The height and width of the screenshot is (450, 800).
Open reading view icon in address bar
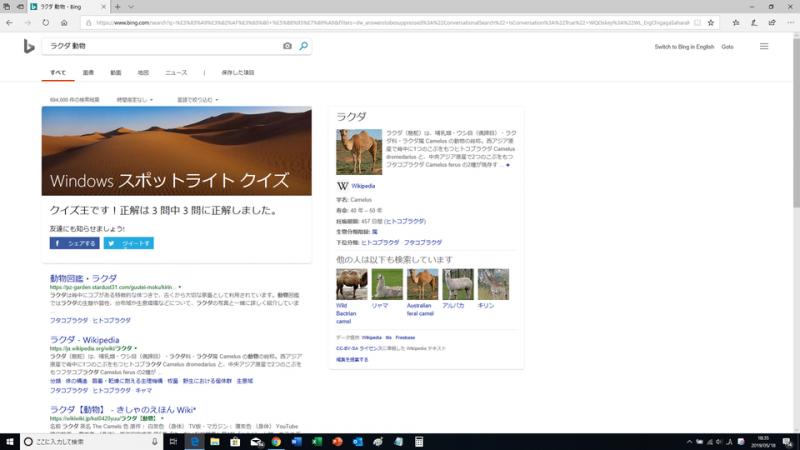coord(697,22)
